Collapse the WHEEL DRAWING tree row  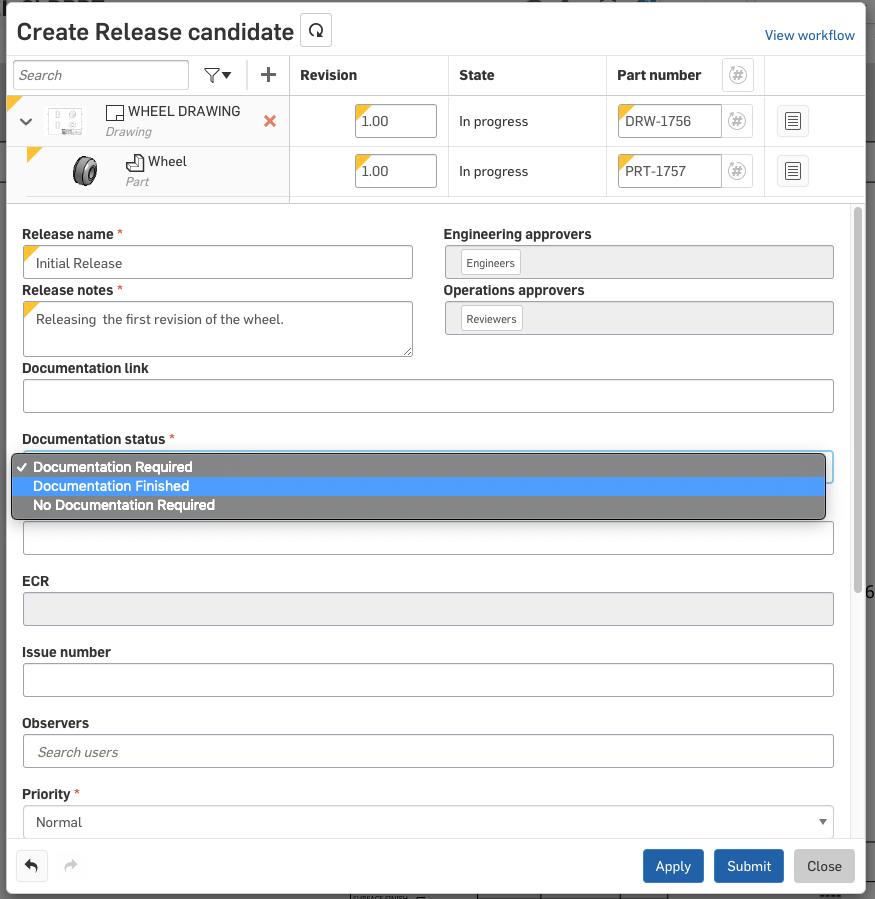pyautogui.click(x=26, y=122)
